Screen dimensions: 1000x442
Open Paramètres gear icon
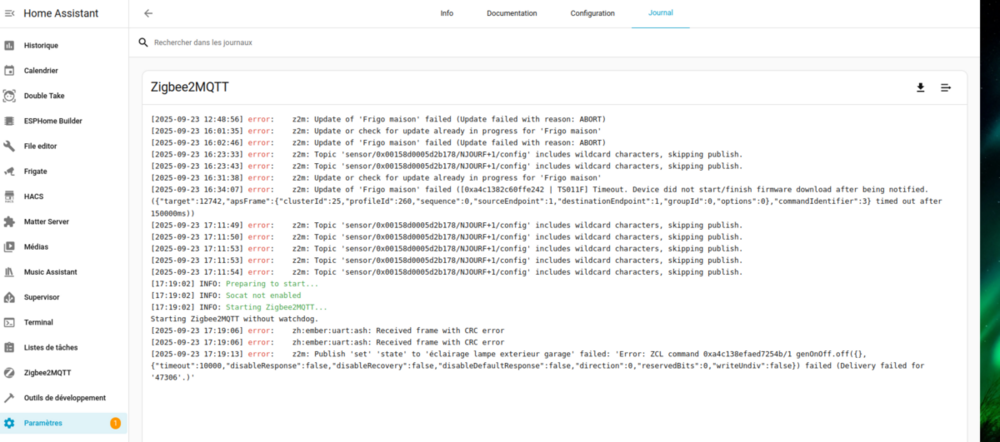coord(9,423)
